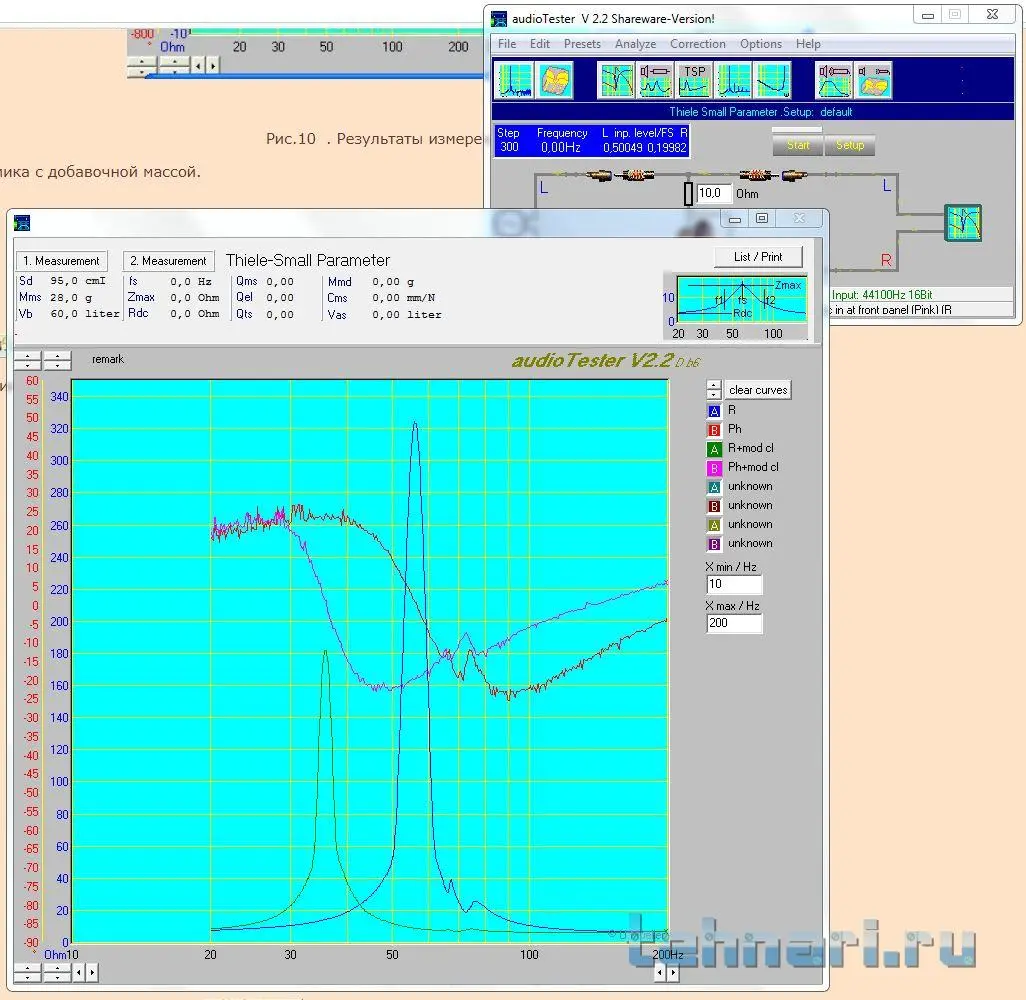The image size is (1026, 1000).
Task: Expand the Options menu
Action: coord(760,44)
